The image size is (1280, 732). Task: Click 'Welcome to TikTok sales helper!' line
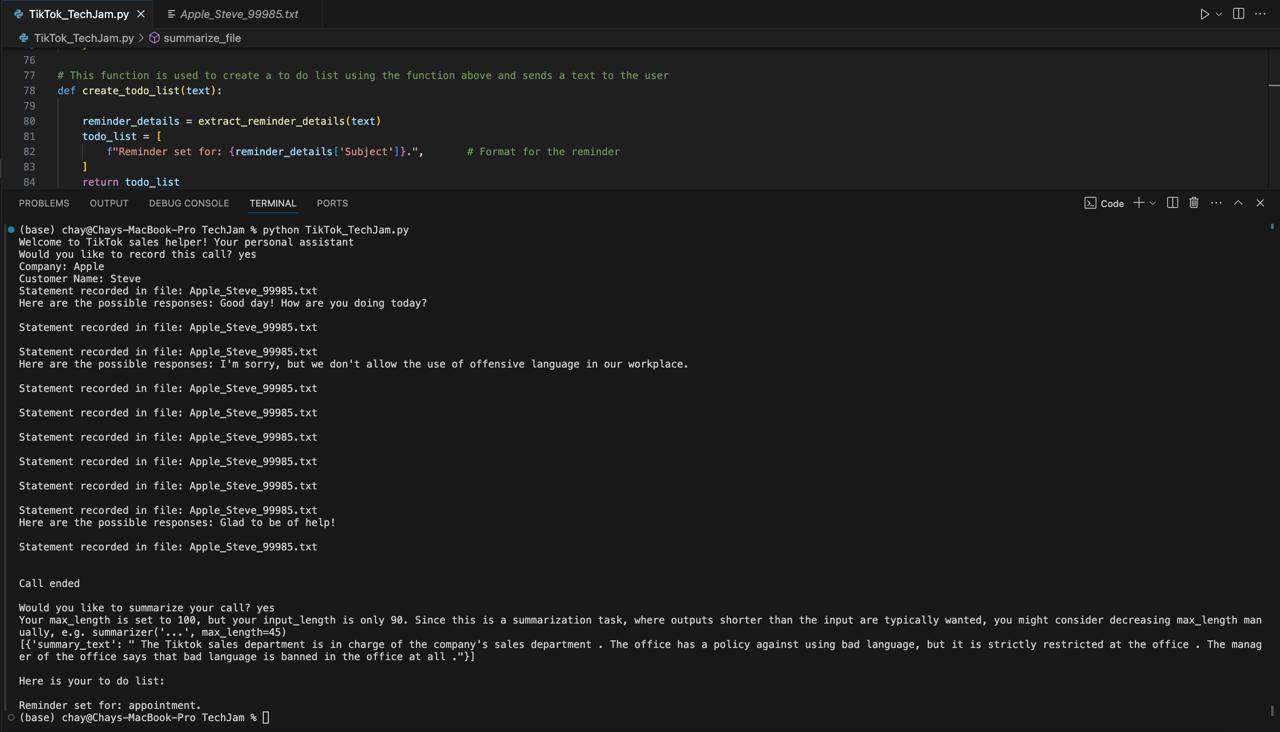pyautogui.click(x=186, y=242)
